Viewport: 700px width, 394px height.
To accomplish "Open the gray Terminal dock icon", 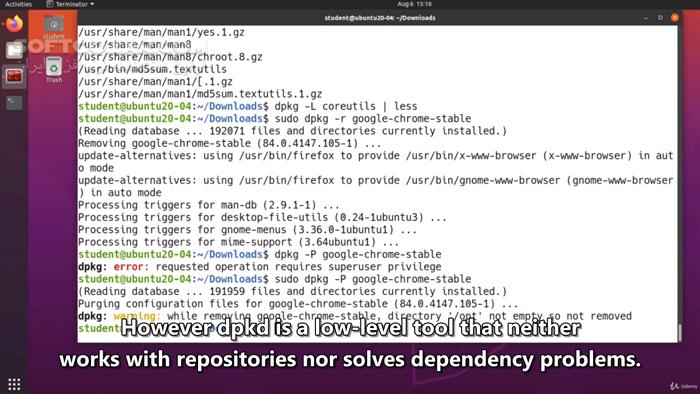I will 14,103.
